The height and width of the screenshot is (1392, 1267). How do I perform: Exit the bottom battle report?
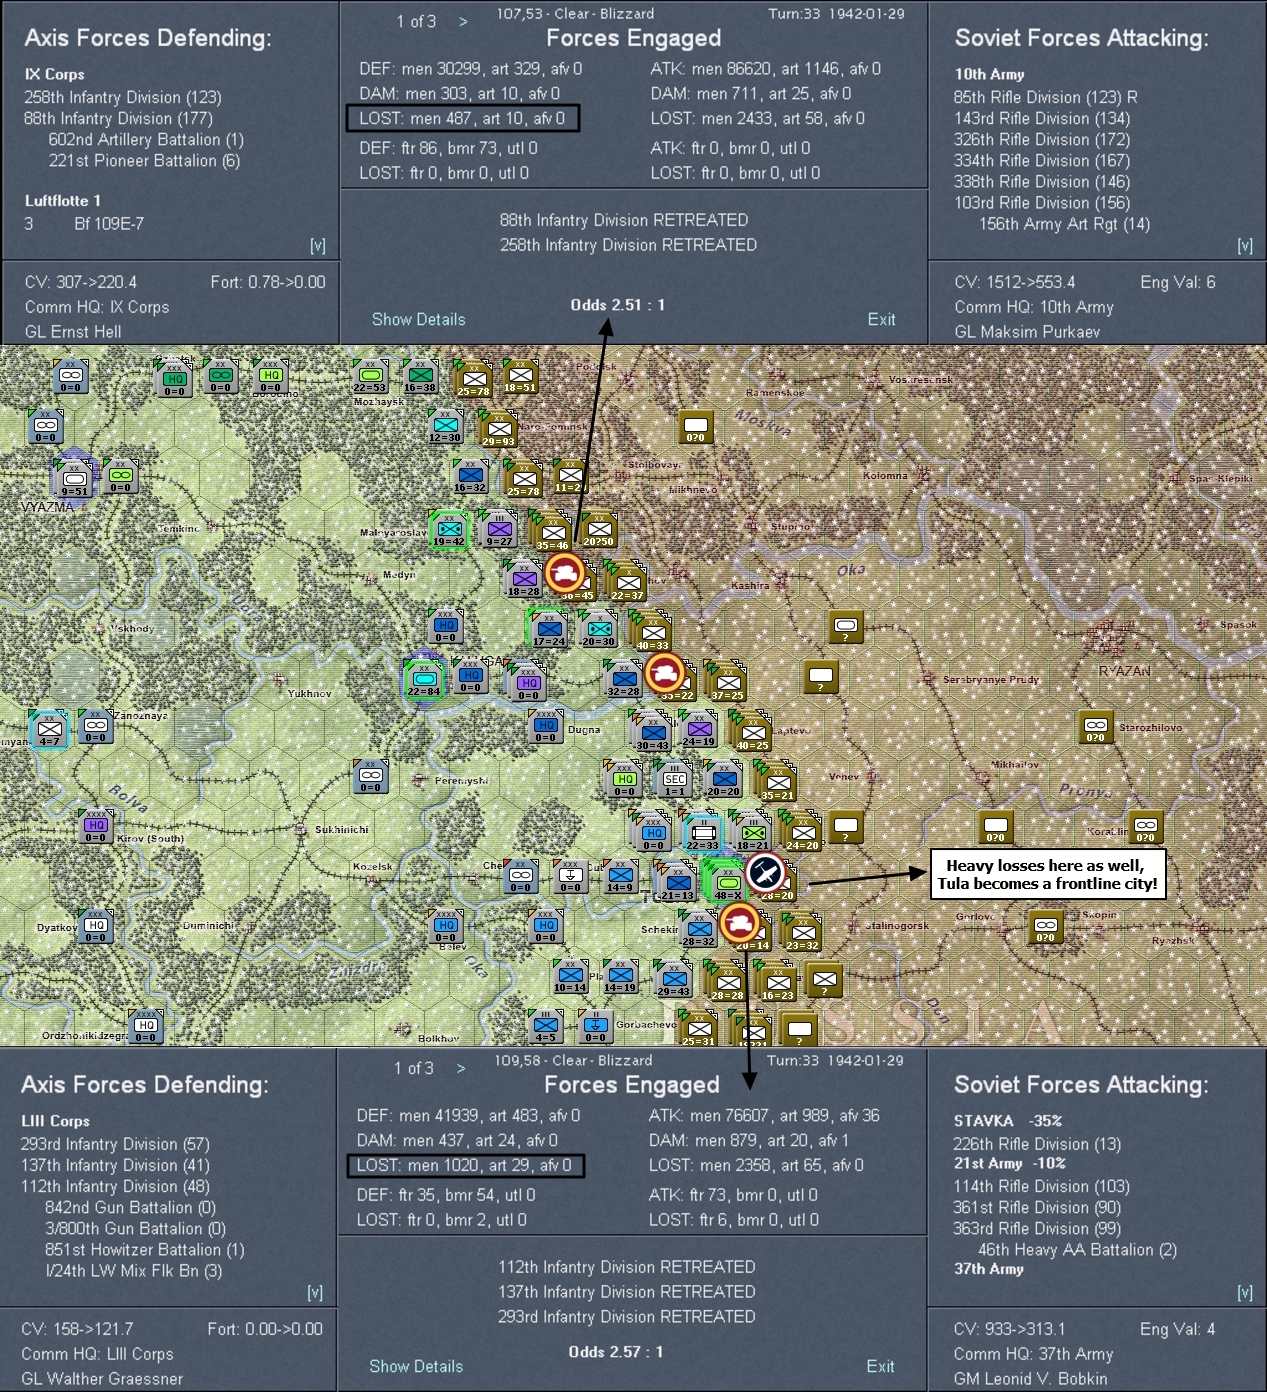click(x=880, y=1366)
